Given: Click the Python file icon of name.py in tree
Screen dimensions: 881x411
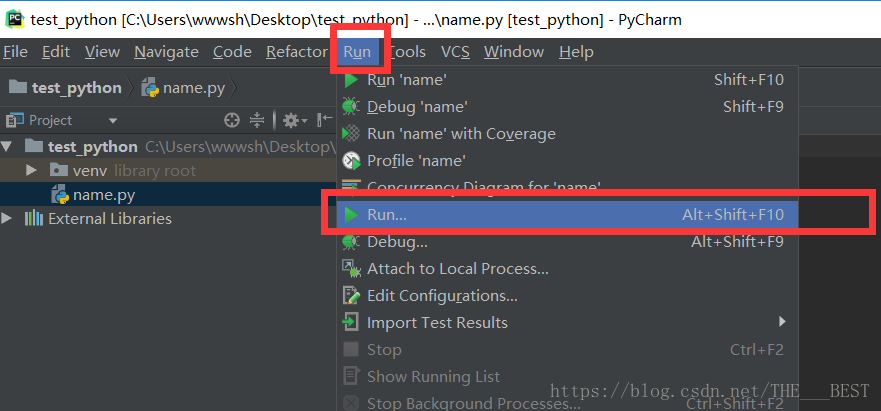Looking at the screenshot, I should click(60, 195).
